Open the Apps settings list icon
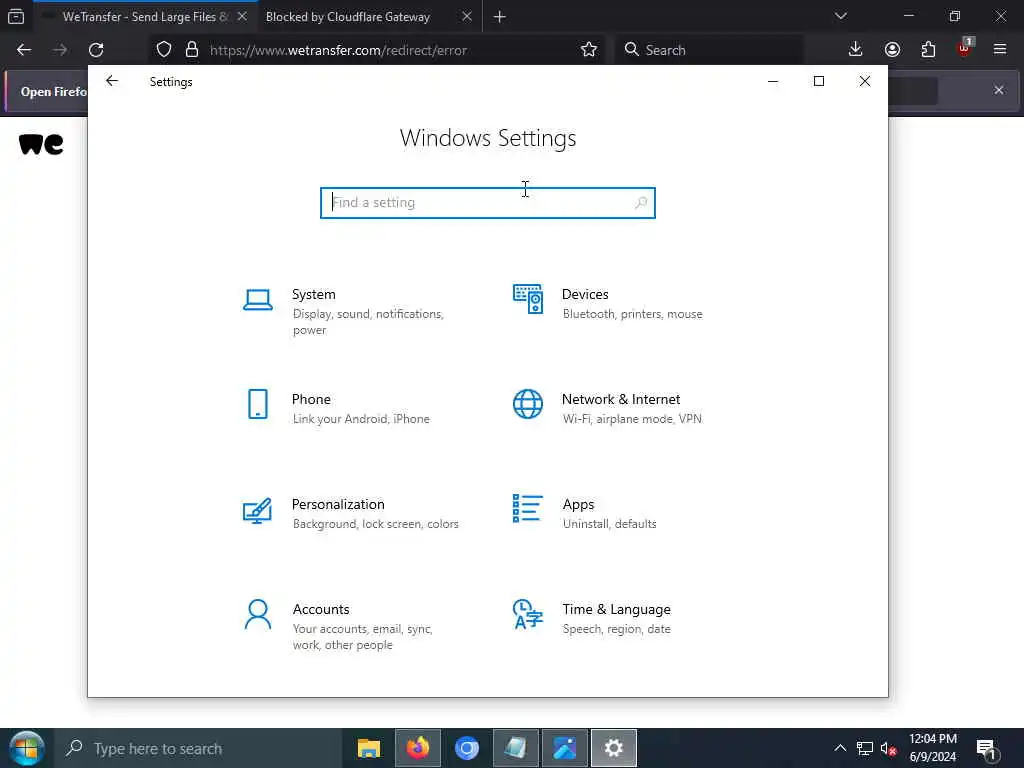This screenshot has height=768, width=1024. click(528, 509)
